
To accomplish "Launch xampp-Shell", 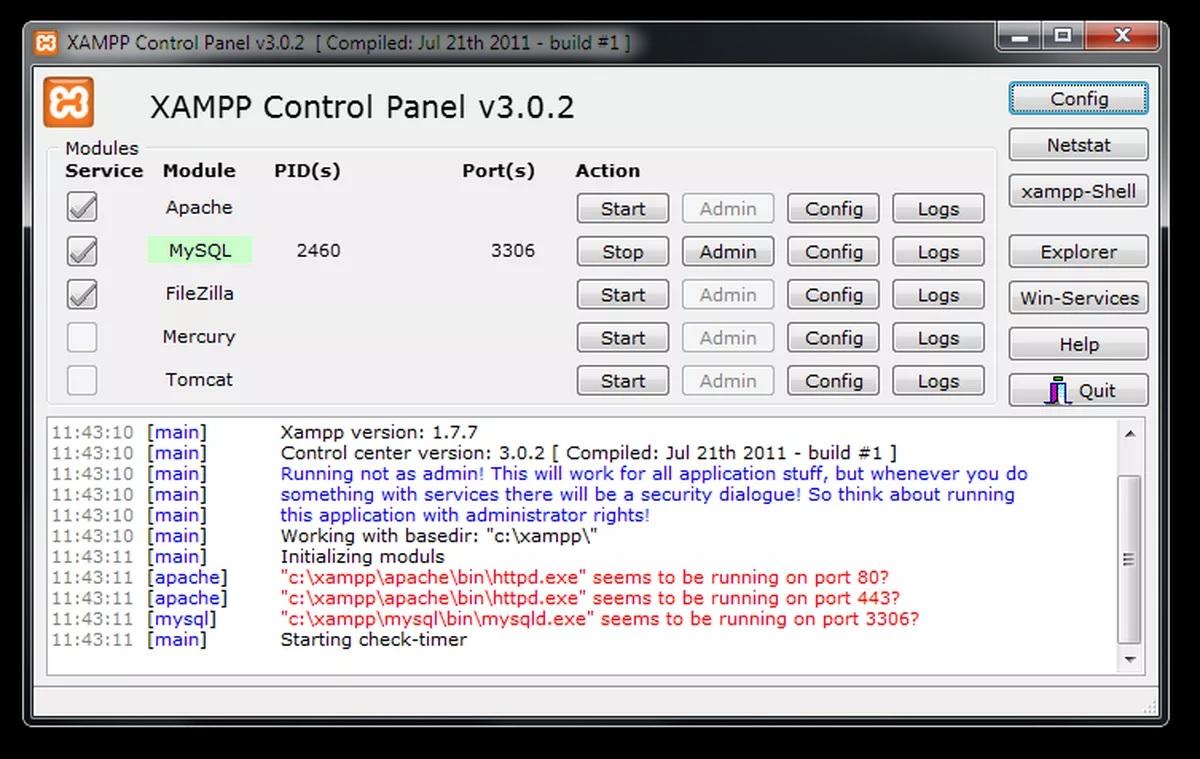I will click(x=1079, y=191).
